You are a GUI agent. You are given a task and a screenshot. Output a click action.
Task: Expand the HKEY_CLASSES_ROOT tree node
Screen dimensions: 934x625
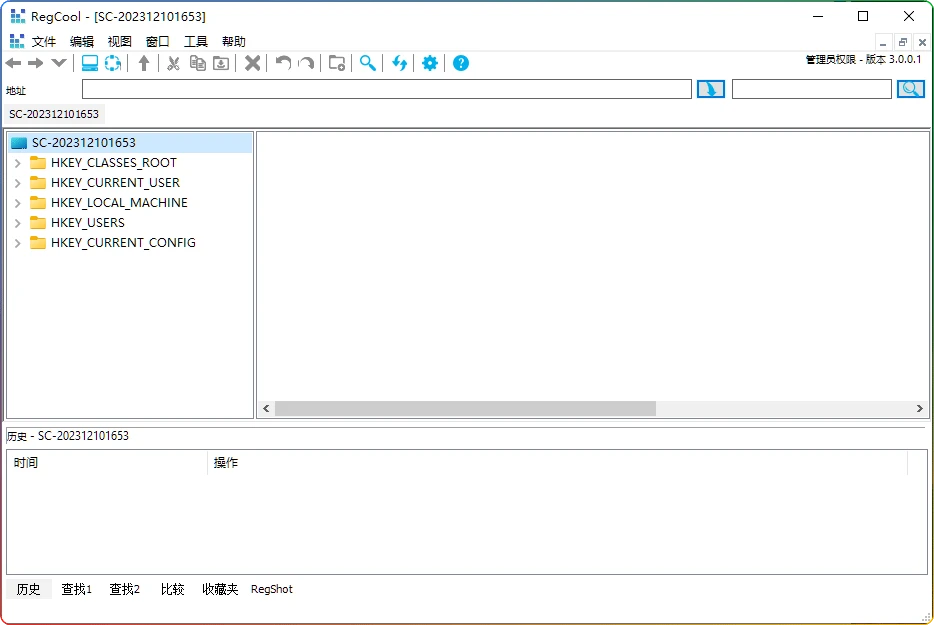click(x=16, y=162)
